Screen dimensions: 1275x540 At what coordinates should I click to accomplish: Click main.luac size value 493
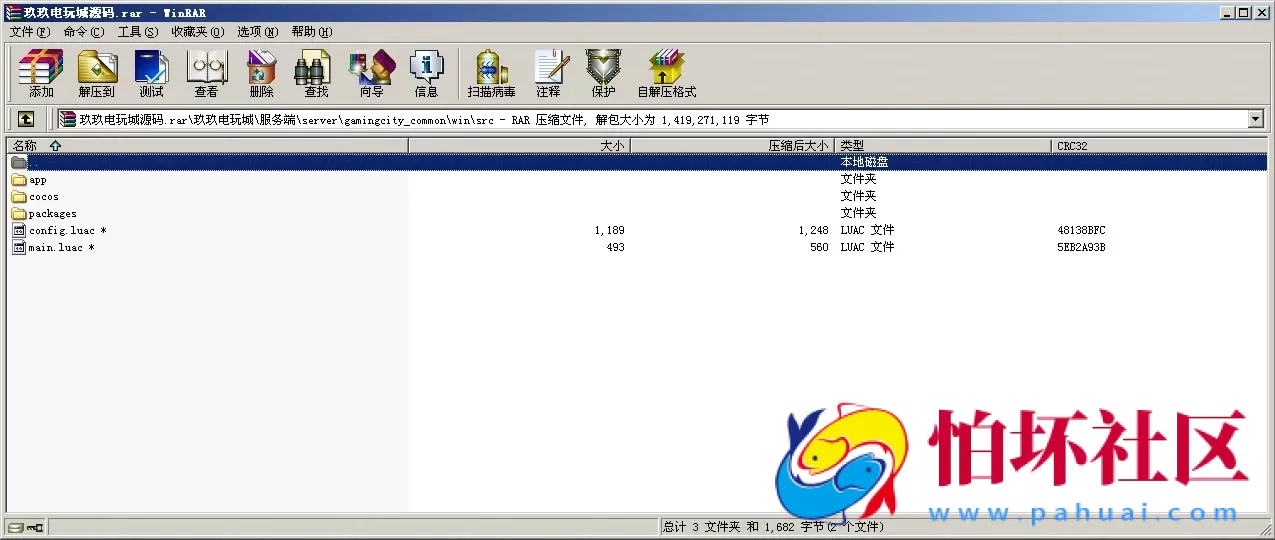[x=615, y=248]
